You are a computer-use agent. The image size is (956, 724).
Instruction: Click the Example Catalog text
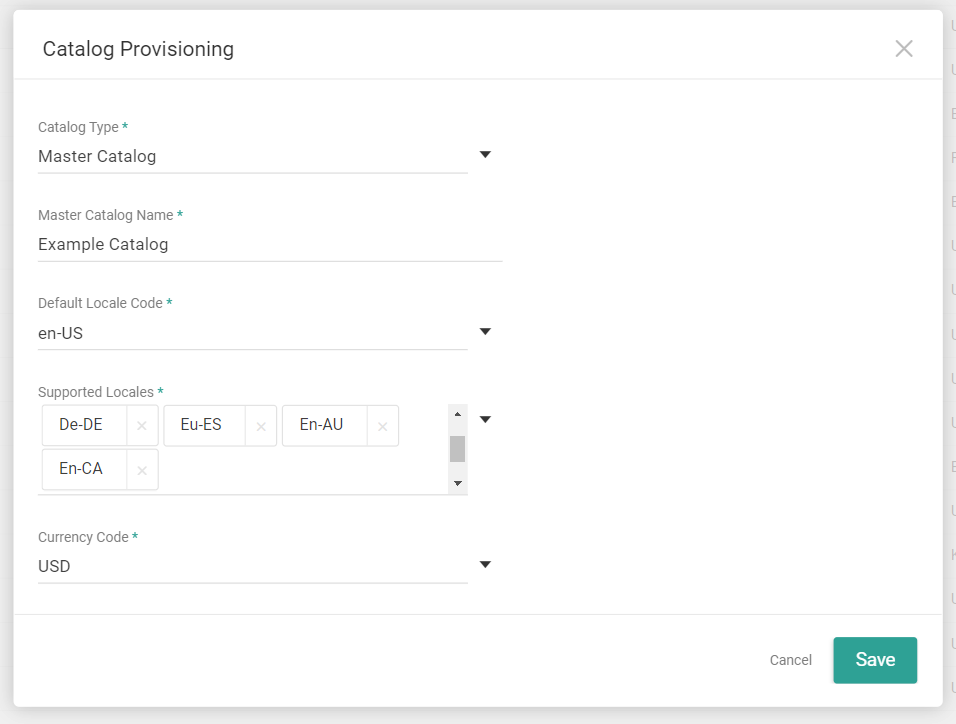103,244
